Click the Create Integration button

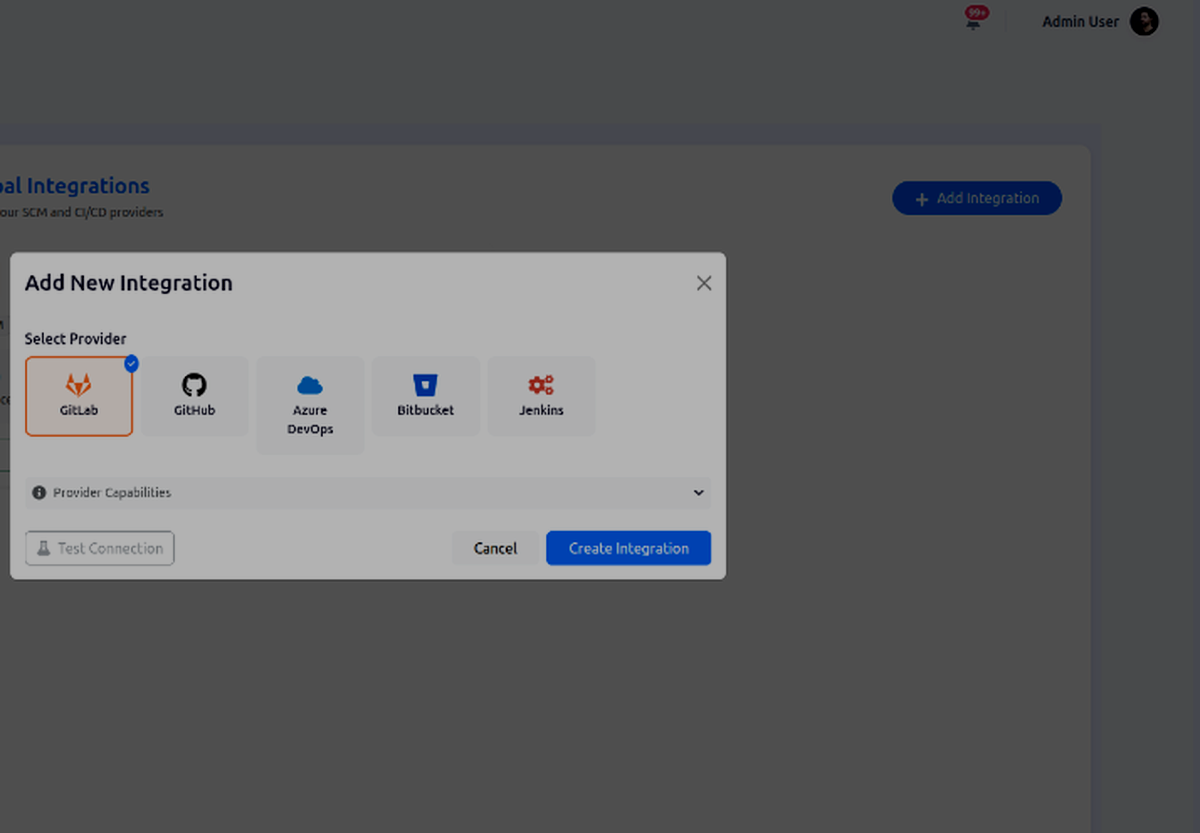tap(628, 548)
